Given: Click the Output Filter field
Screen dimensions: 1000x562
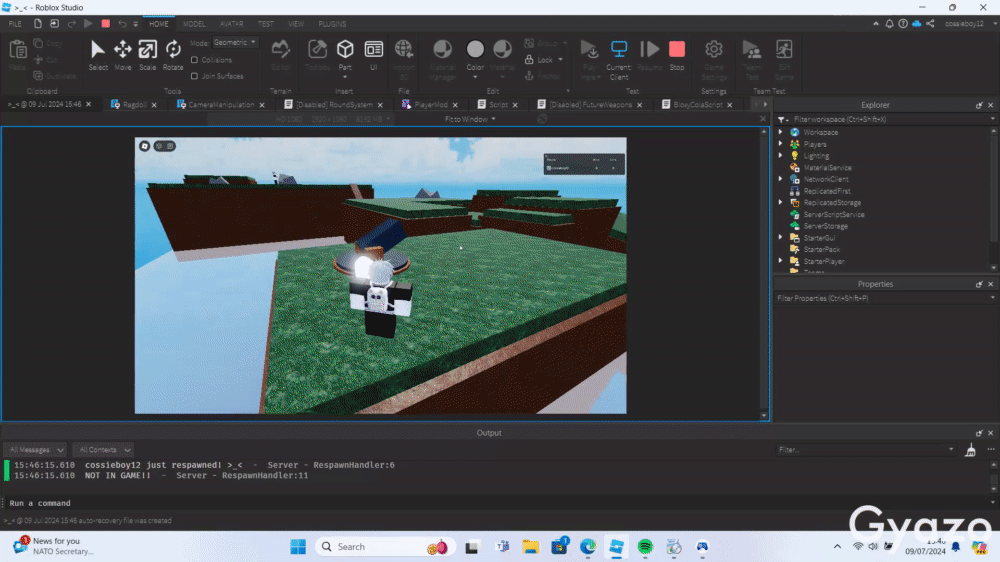Looking at the screenshot, I should click(x=865, y=450).
